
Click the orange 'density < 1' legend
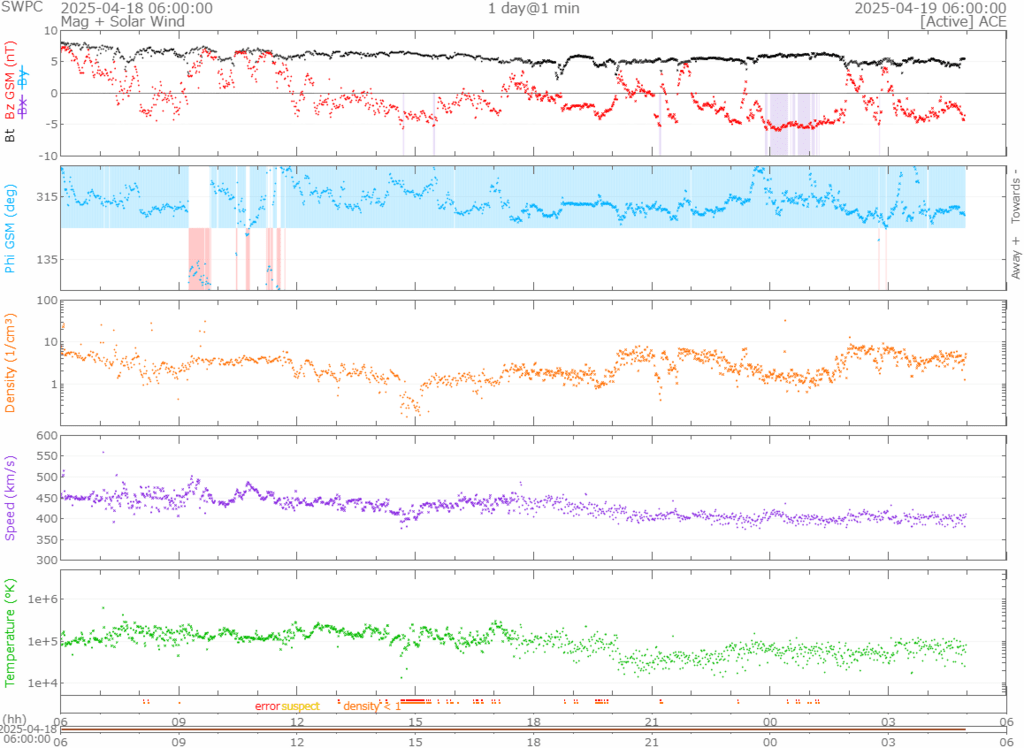(x=372, y=706)
